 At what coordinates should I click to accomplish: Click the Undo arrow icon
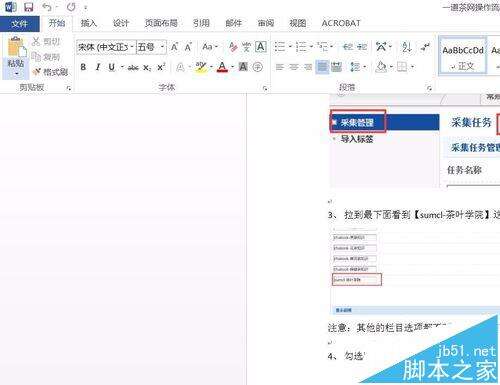[x=47, y=7]
